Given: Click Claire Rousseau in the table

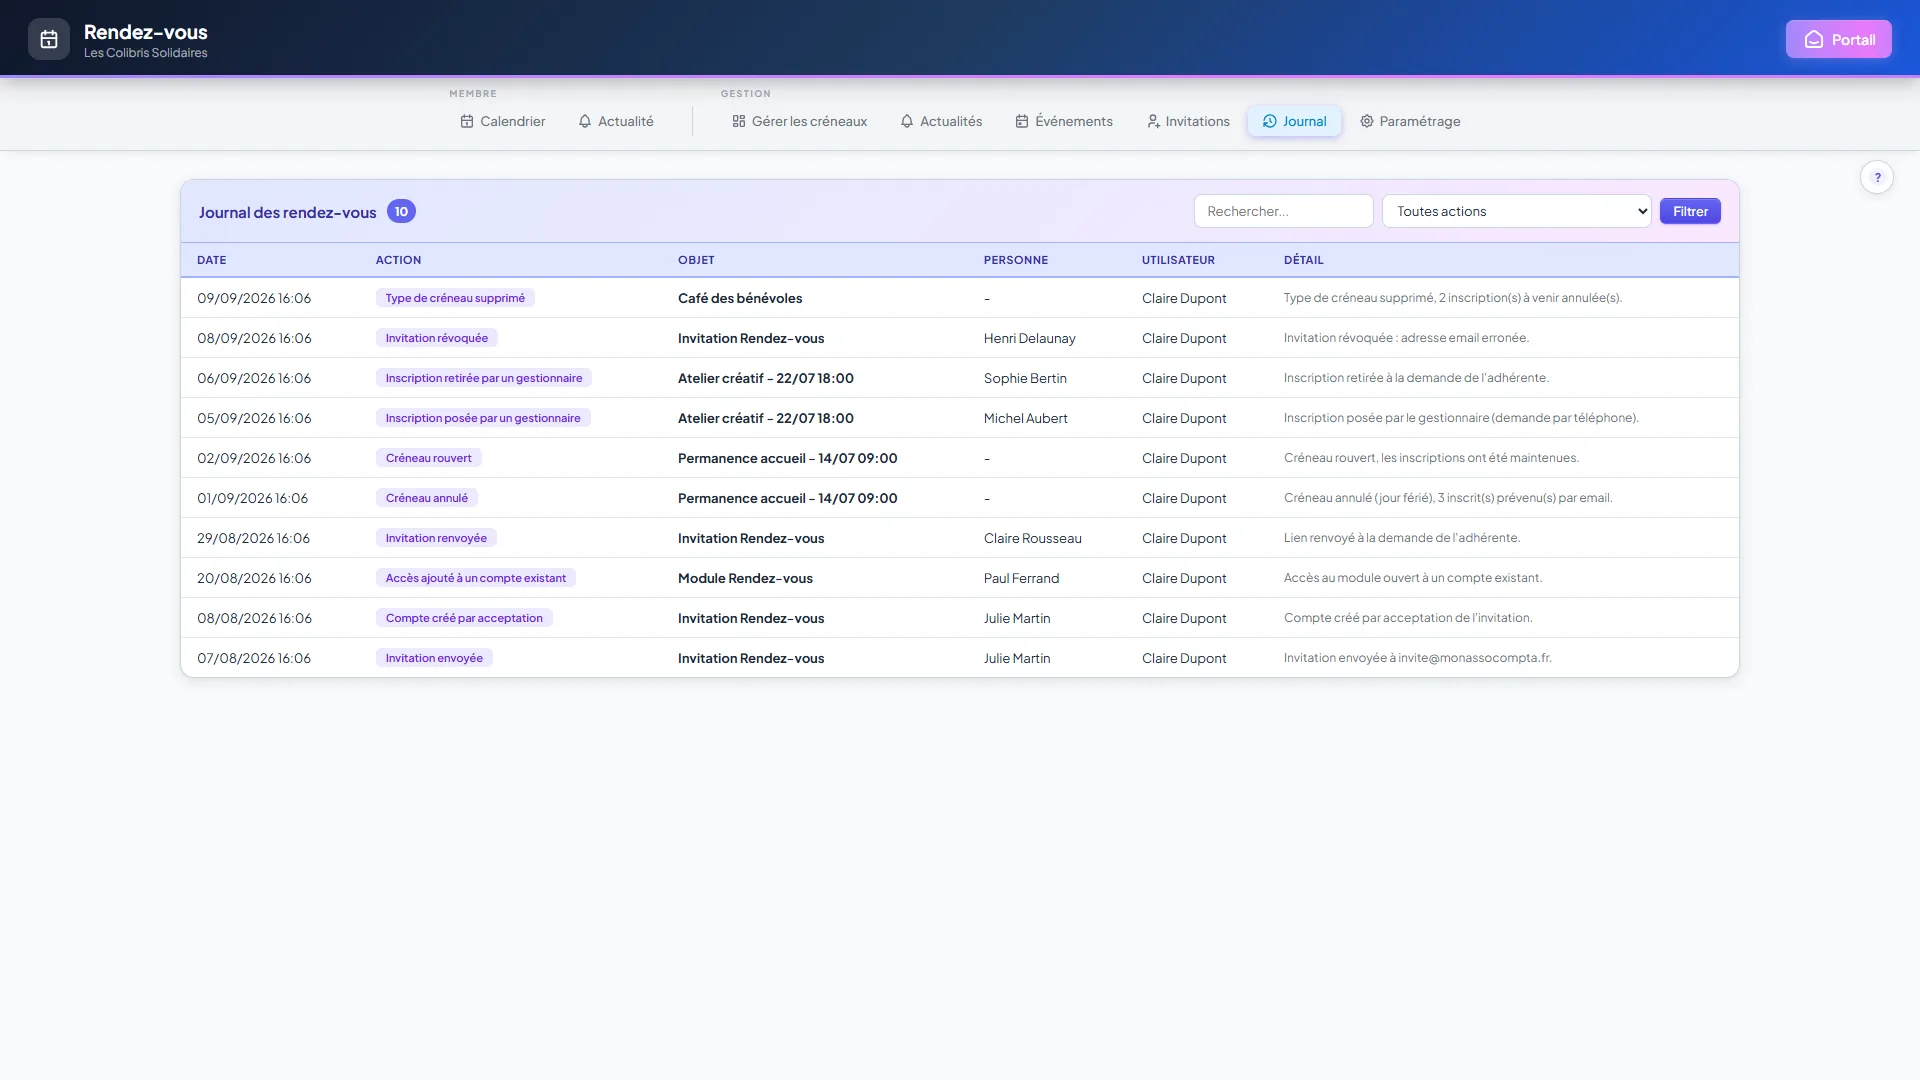Looking at the screenshot, I should (1033, 538).
